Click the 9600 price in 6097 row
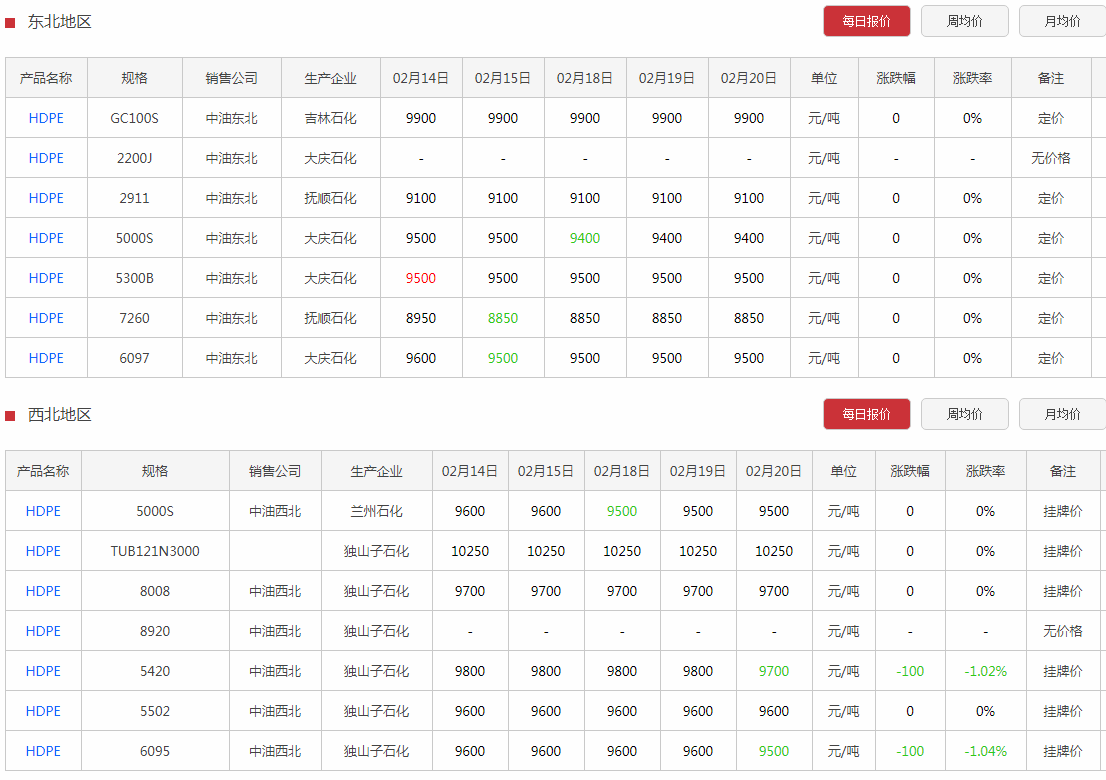Image resolution: width=1106 pixels, height=780 pixels. click(420, 358)
